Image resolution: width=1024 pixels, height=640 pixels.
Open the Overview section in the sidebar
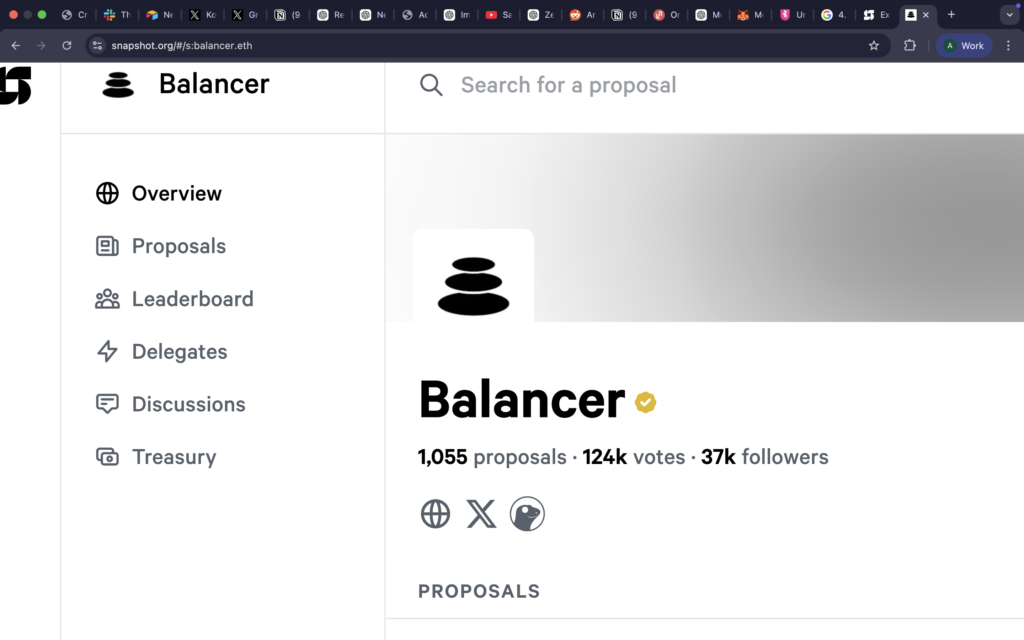pos(176,193)
